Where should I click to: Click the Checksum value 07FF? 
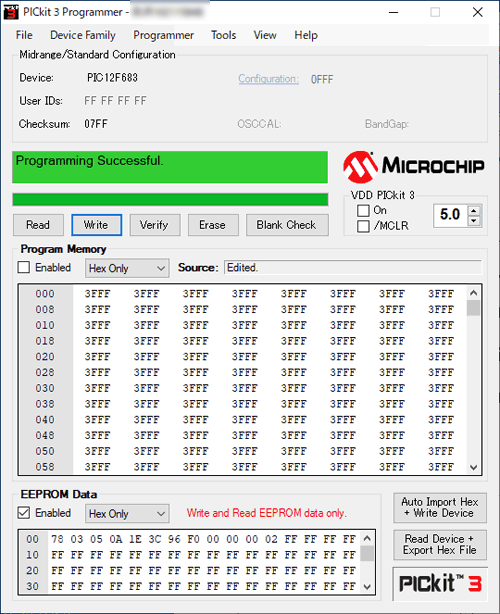(x=96, y=124)
